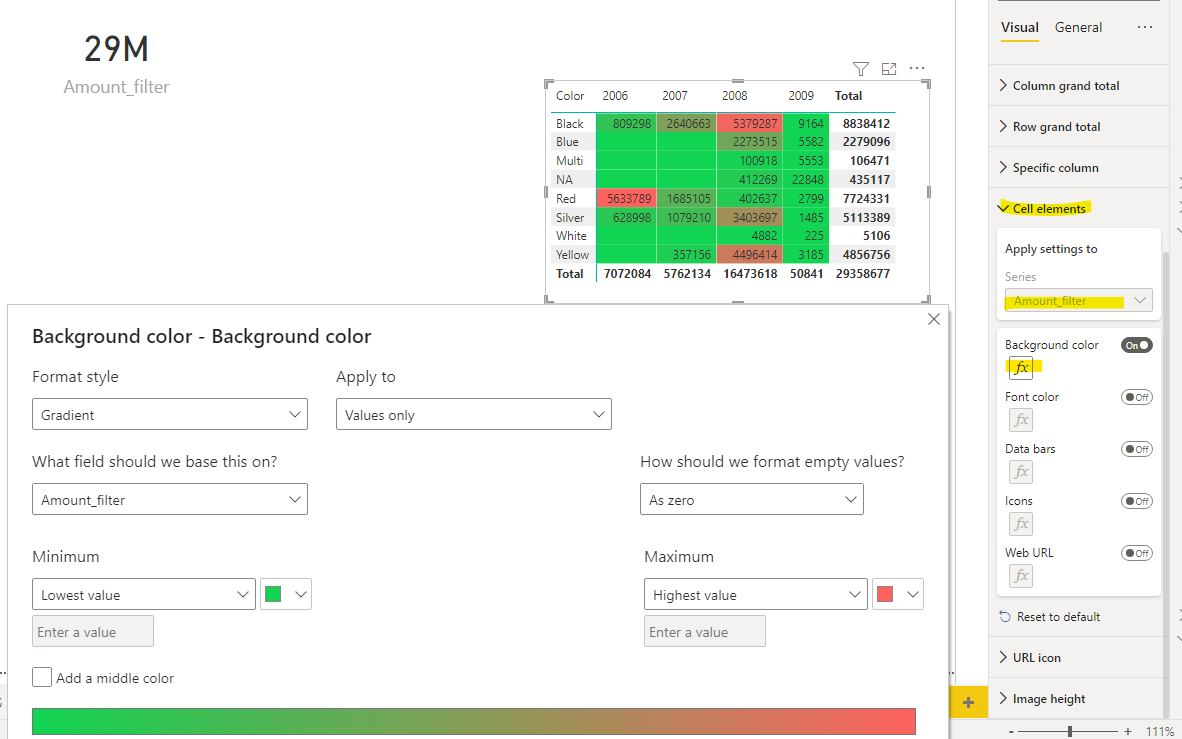Screen dimensions: 1182x739
Task: Click the Multi row header
Action: [x=569, y=161]
